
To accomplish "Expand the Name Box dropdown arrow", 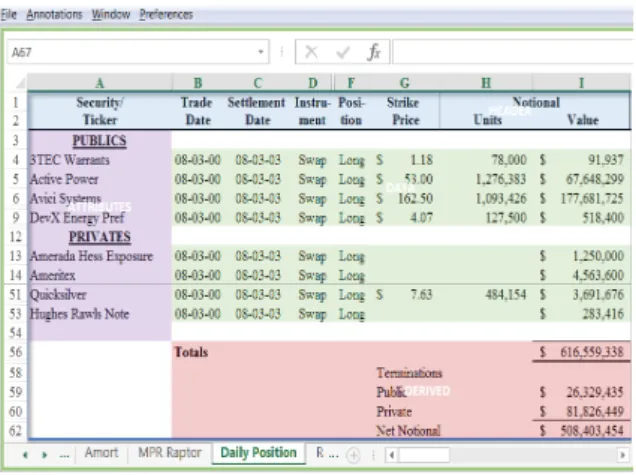I will (261, 52).
